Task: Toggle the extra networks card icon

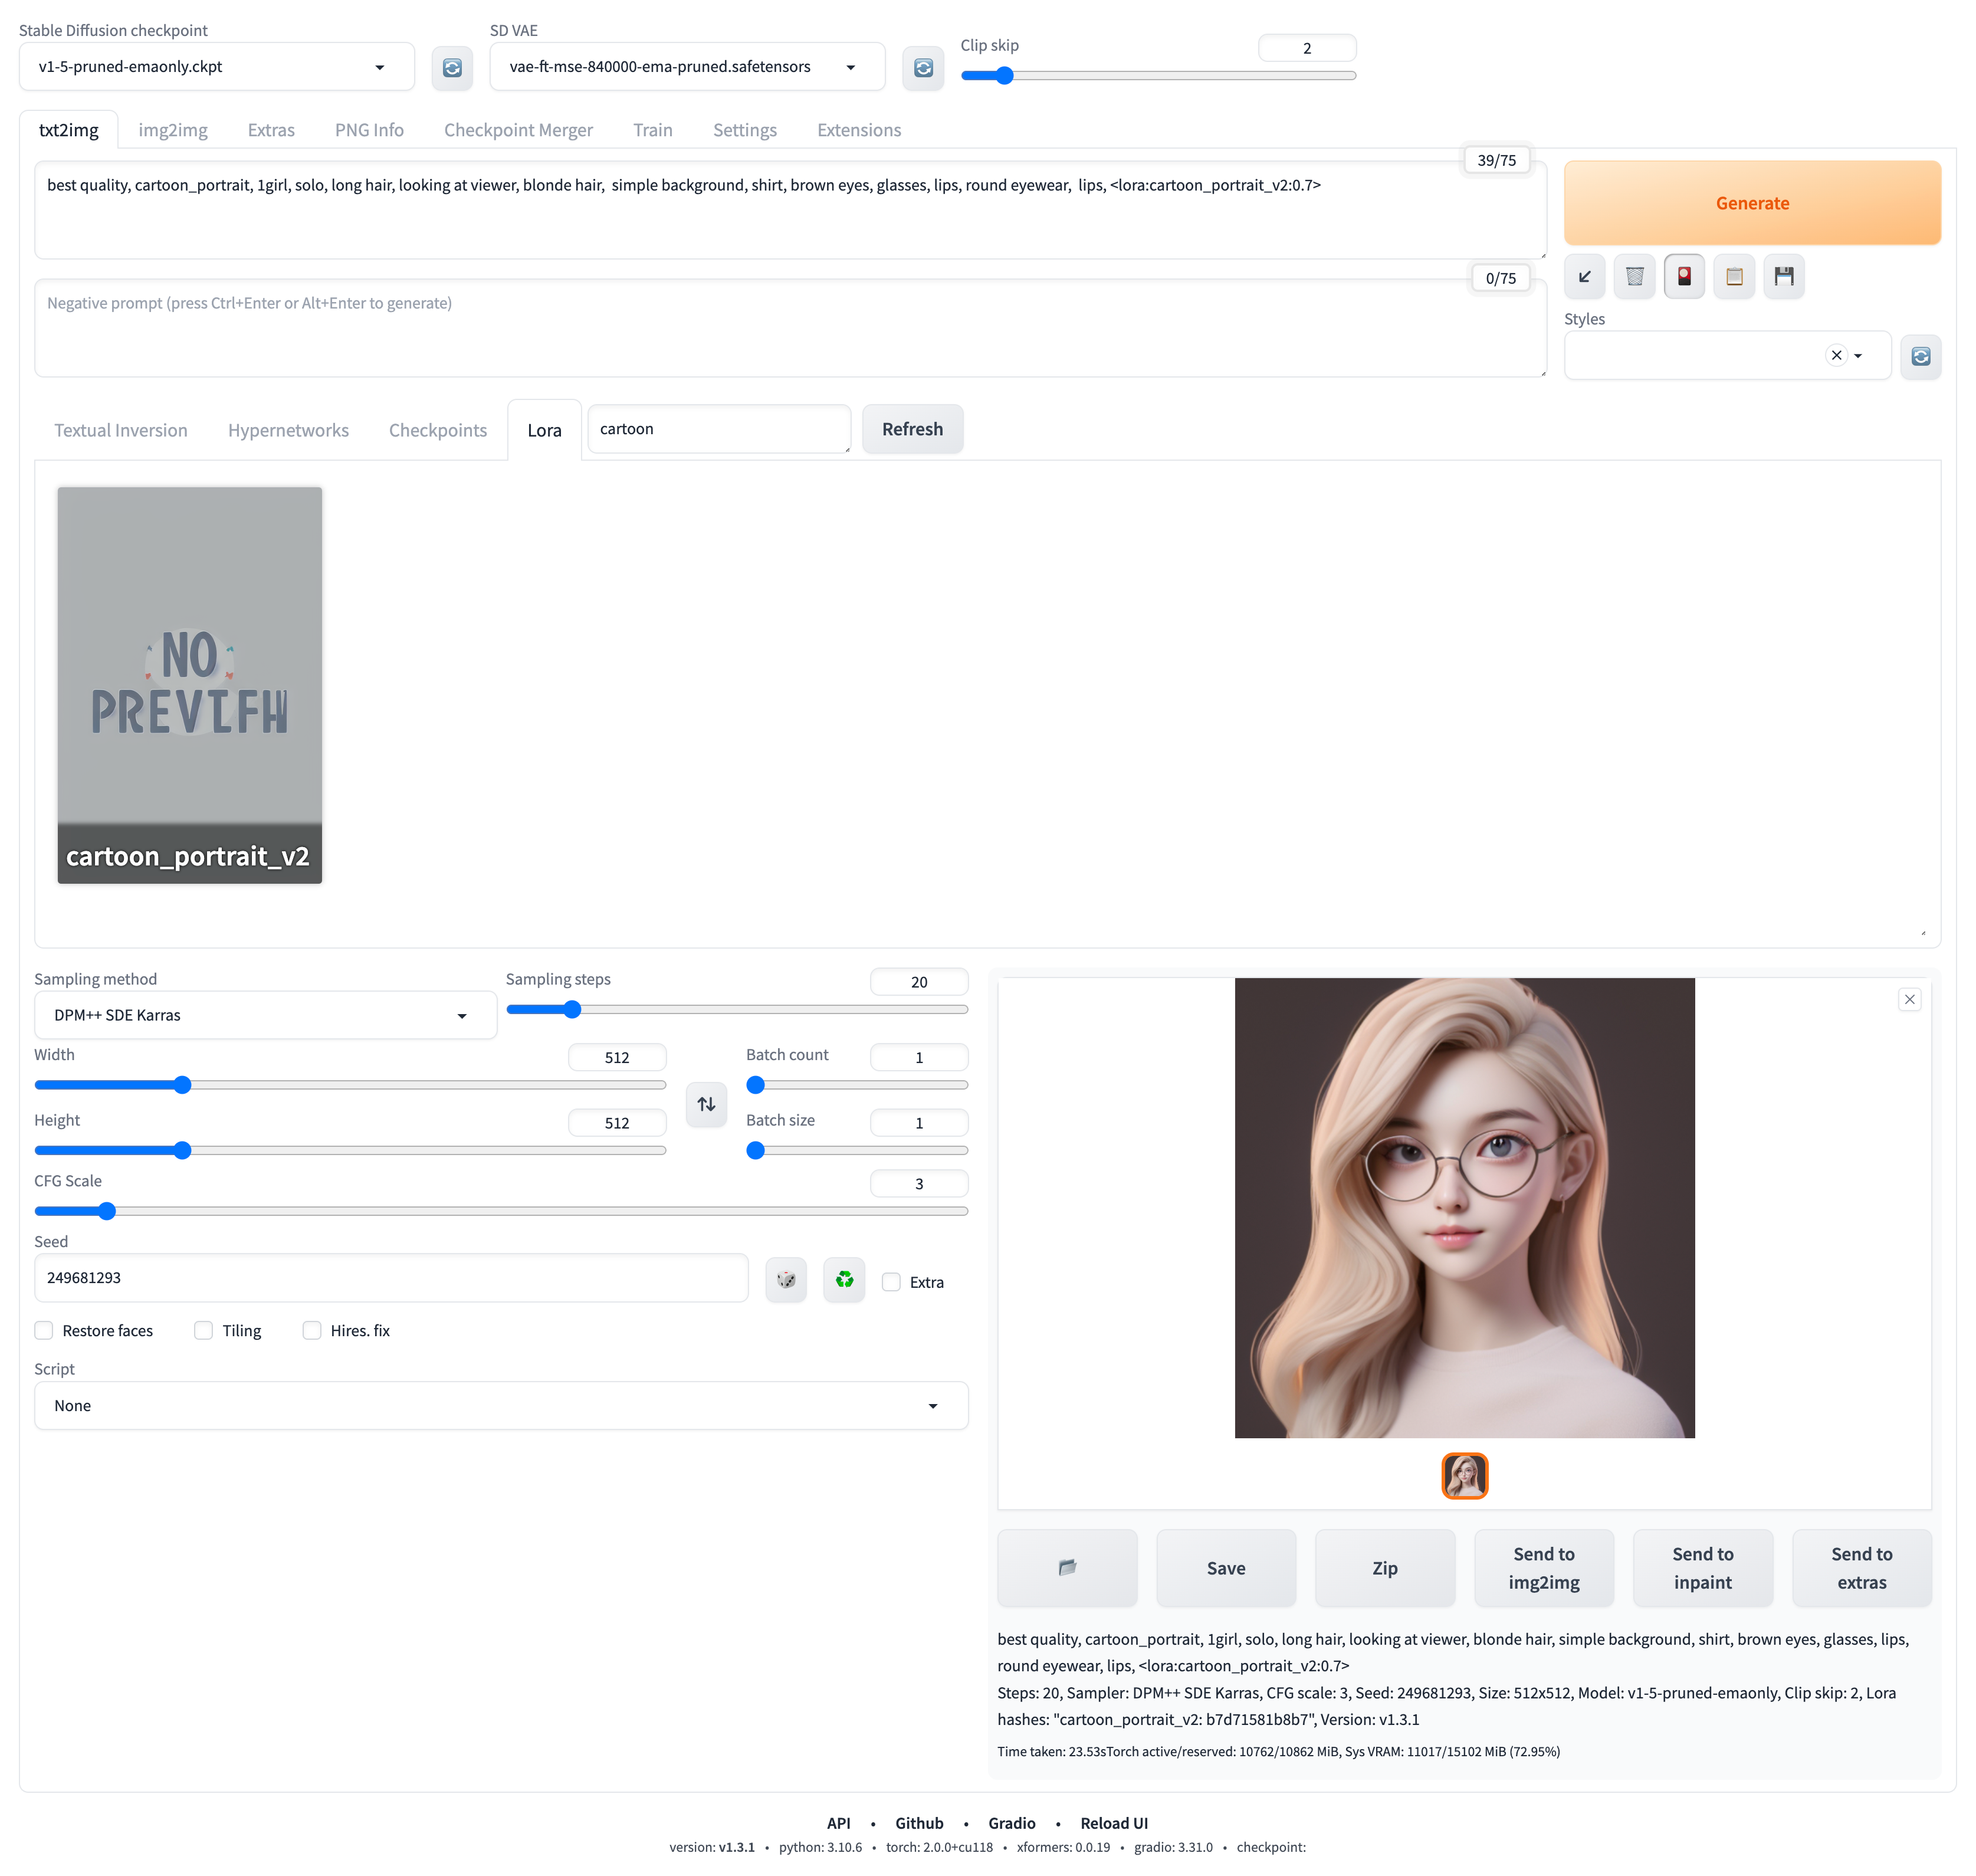Action: click(1684, 277)
